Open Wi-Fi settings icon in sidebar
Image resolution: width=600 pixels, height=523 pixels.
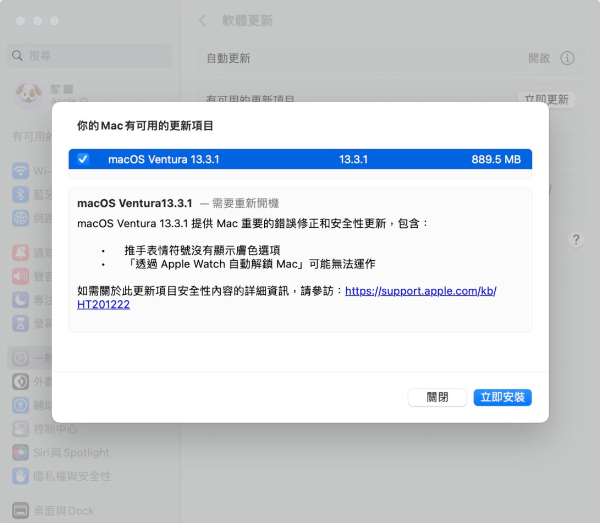tap(20, 170)
